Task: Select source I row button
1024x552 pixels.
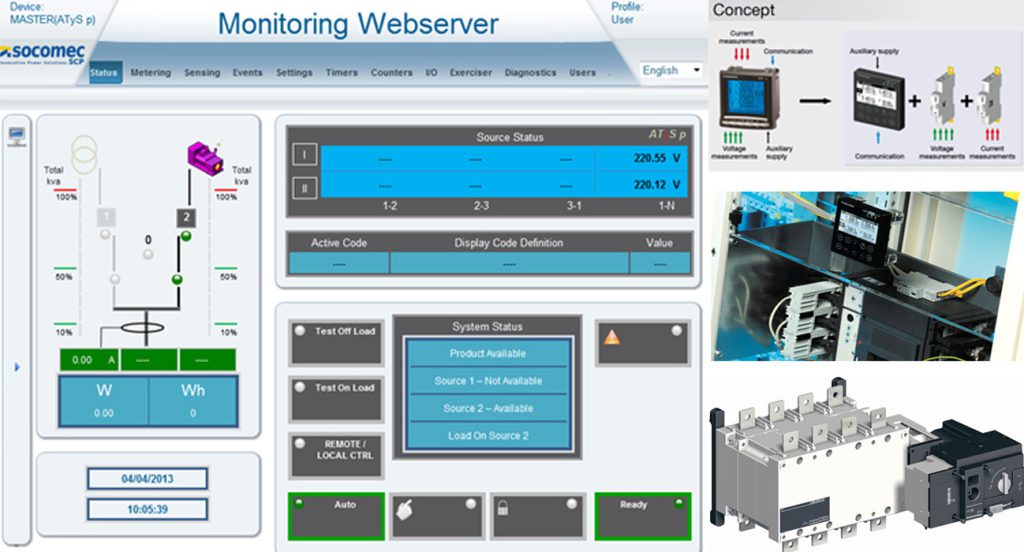Action: (x=304, y=155)
